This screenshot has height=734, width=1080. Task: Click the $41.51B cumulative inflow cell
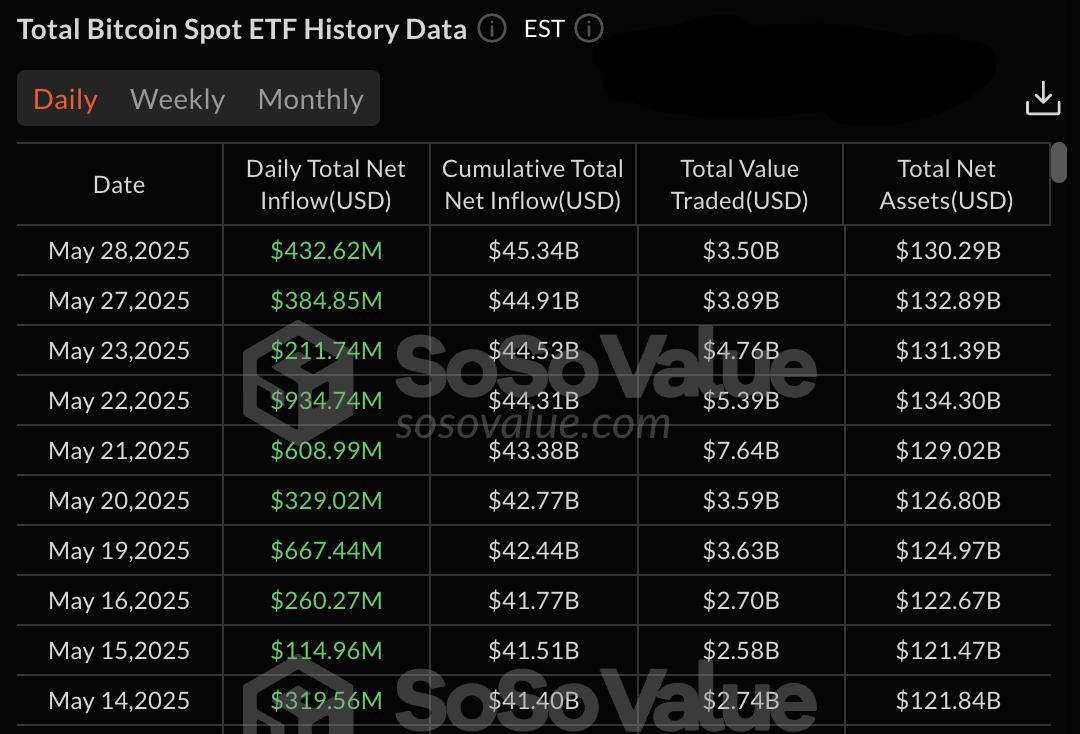click(533, 651)
